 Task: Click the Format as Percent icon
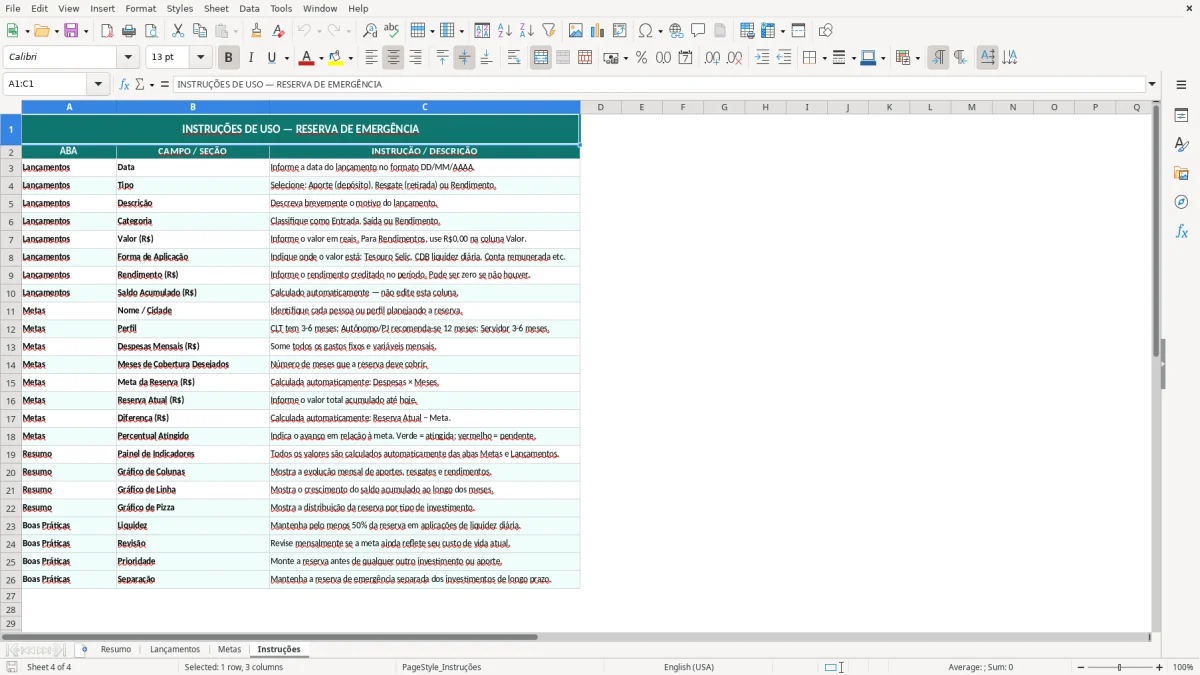pos(642,58)
